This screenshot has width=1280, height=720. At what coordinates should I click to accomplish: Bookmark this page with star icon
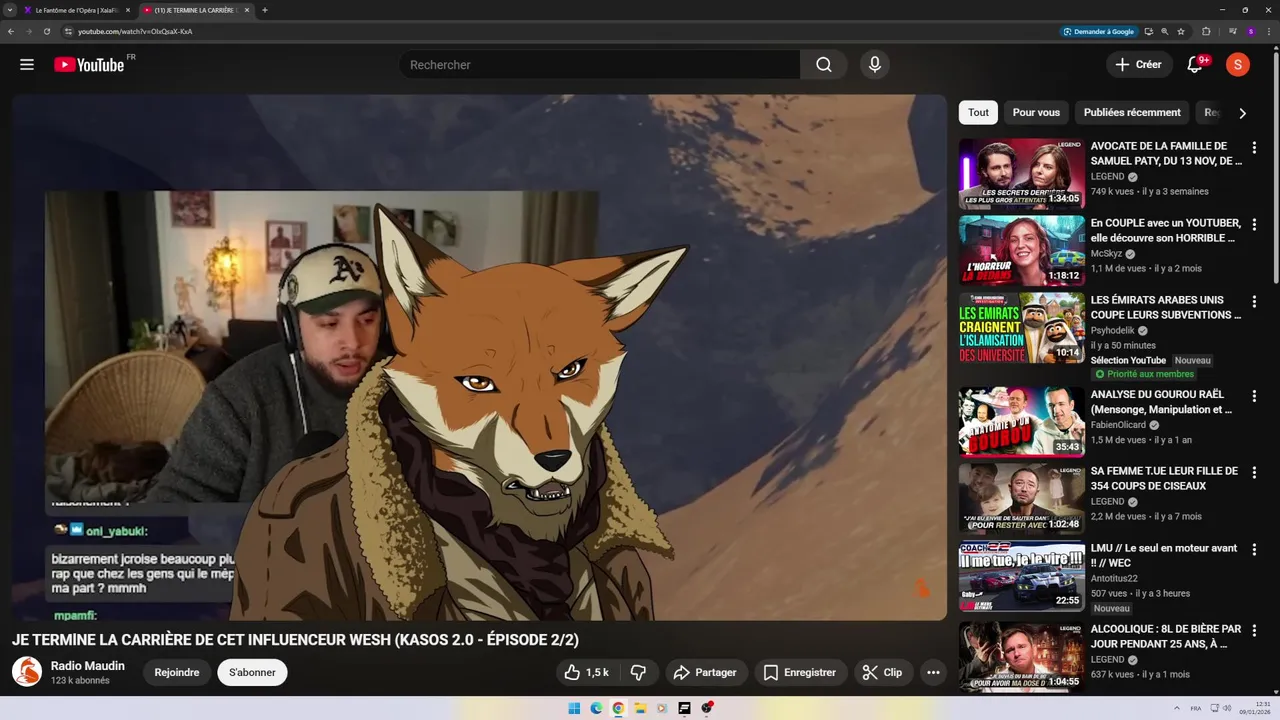1181,31
